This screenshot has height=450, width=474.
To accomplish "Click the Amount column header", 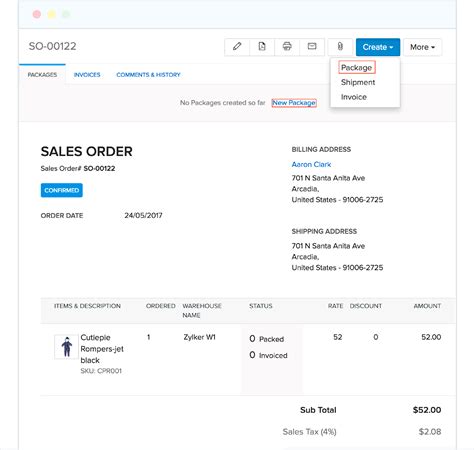I will (427, 306).
